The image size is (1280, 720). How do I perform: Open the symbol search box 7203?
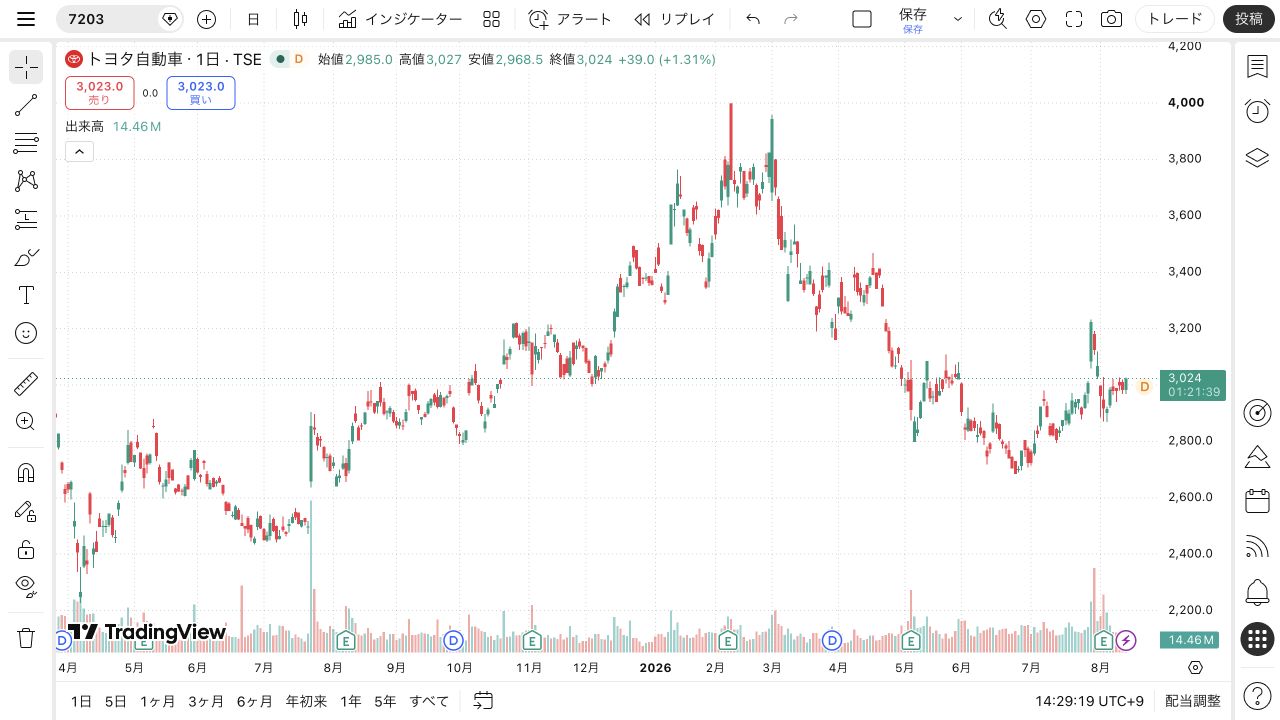click(117, 19)
